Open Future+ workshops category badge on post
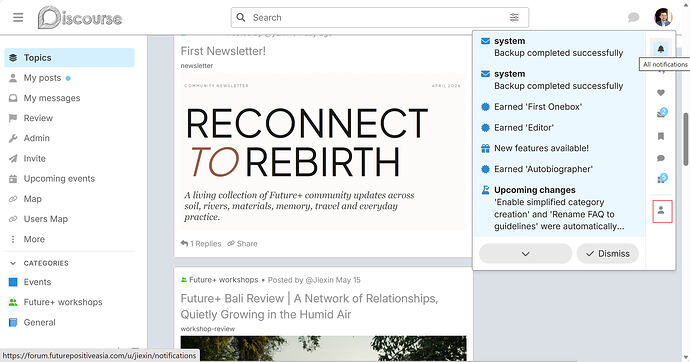Viewport: 690px width, 362px height. (220, 280)
